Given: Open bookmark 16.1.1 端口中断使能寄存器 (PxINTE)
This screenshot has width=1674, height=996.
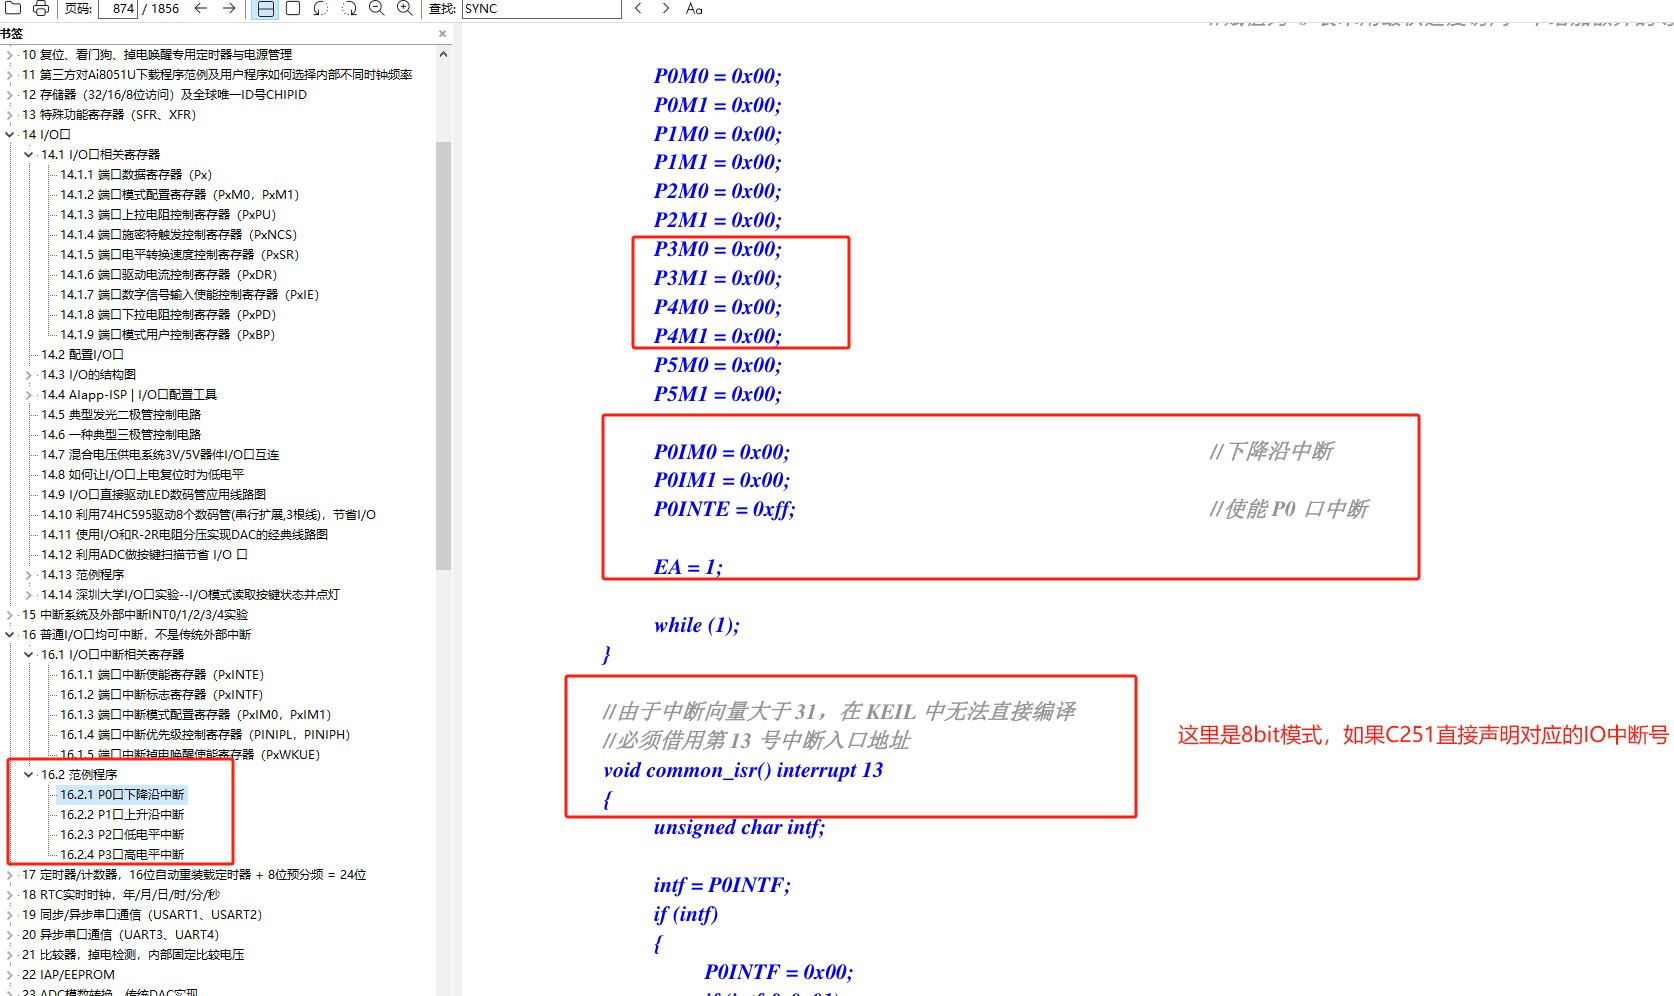Looking at the screenshot, I should tap(162, 675).
